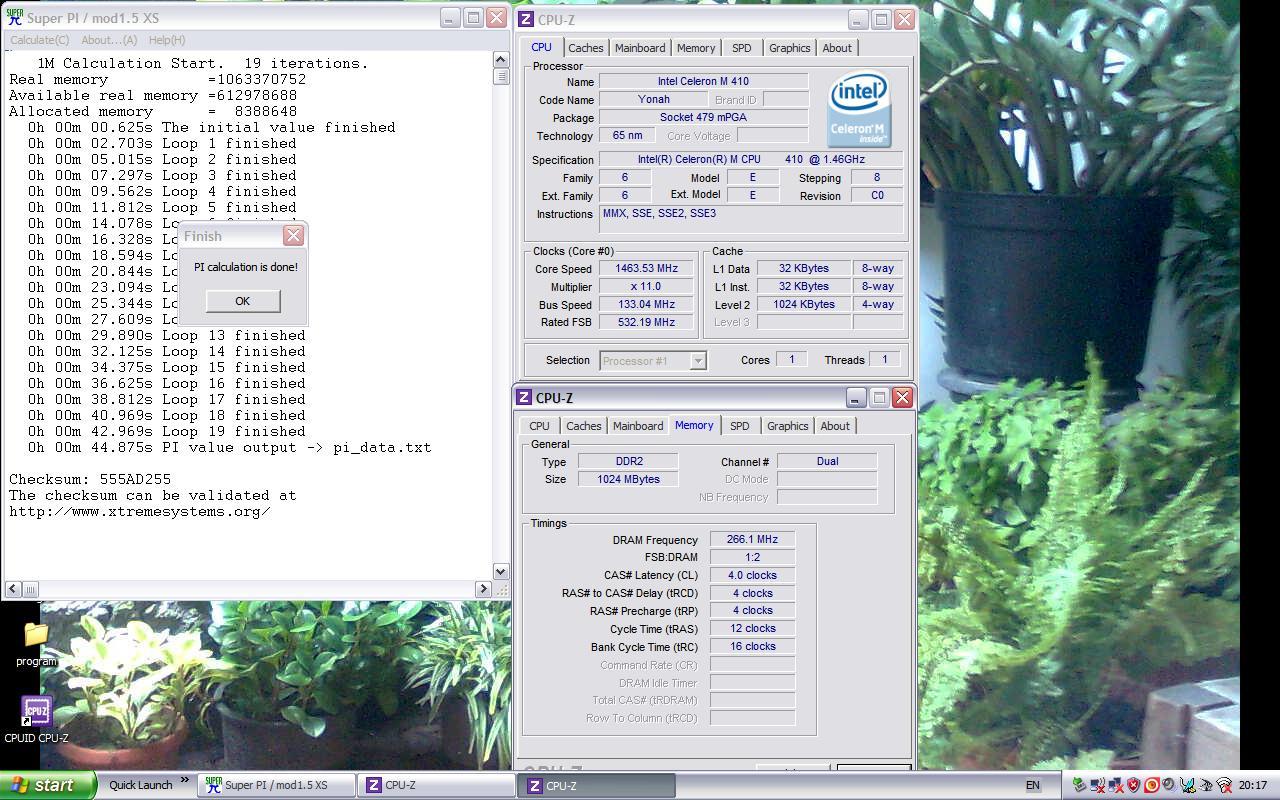Activate first CPU-Z taskbar button
The height and width of the screenshot is (800, 1280).
436,785
